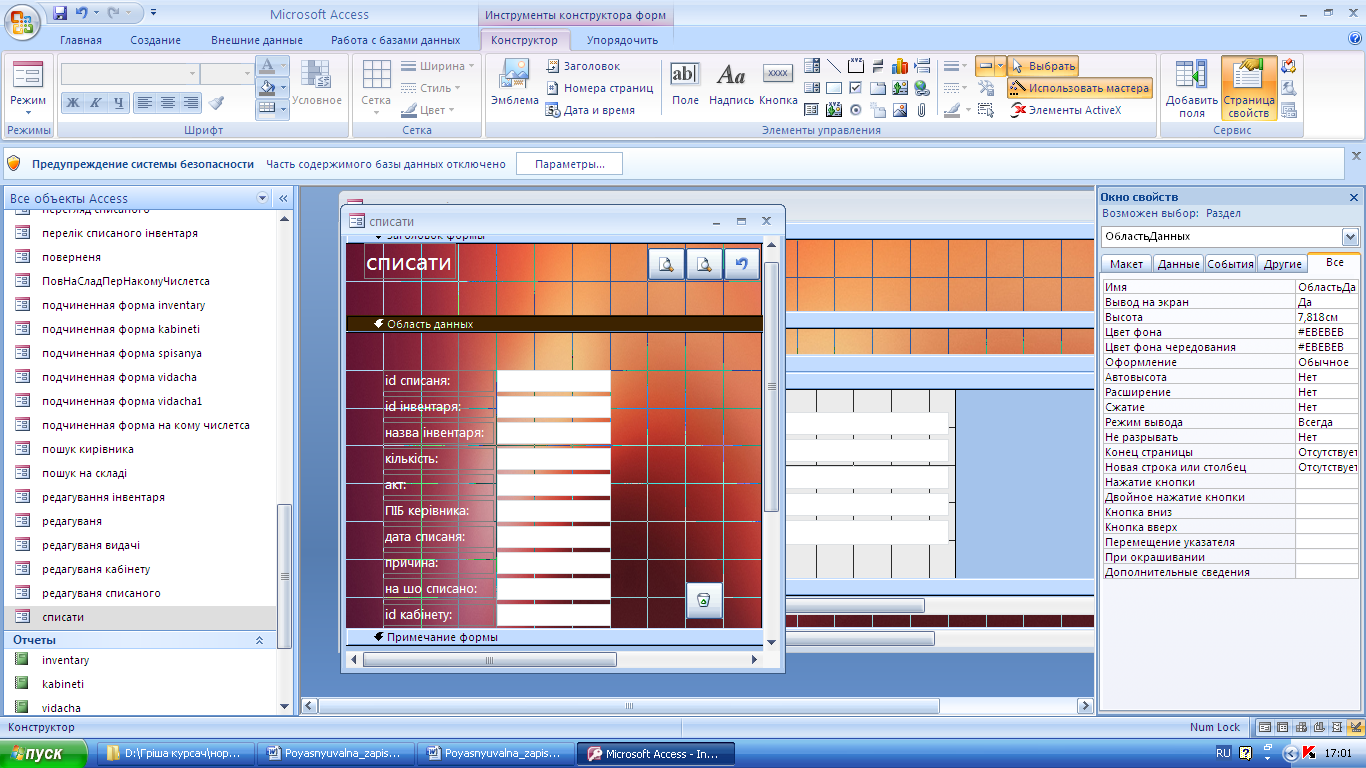Insert Номера страниц page numbers
1366x768 pixels.
[x=600, y=88]
